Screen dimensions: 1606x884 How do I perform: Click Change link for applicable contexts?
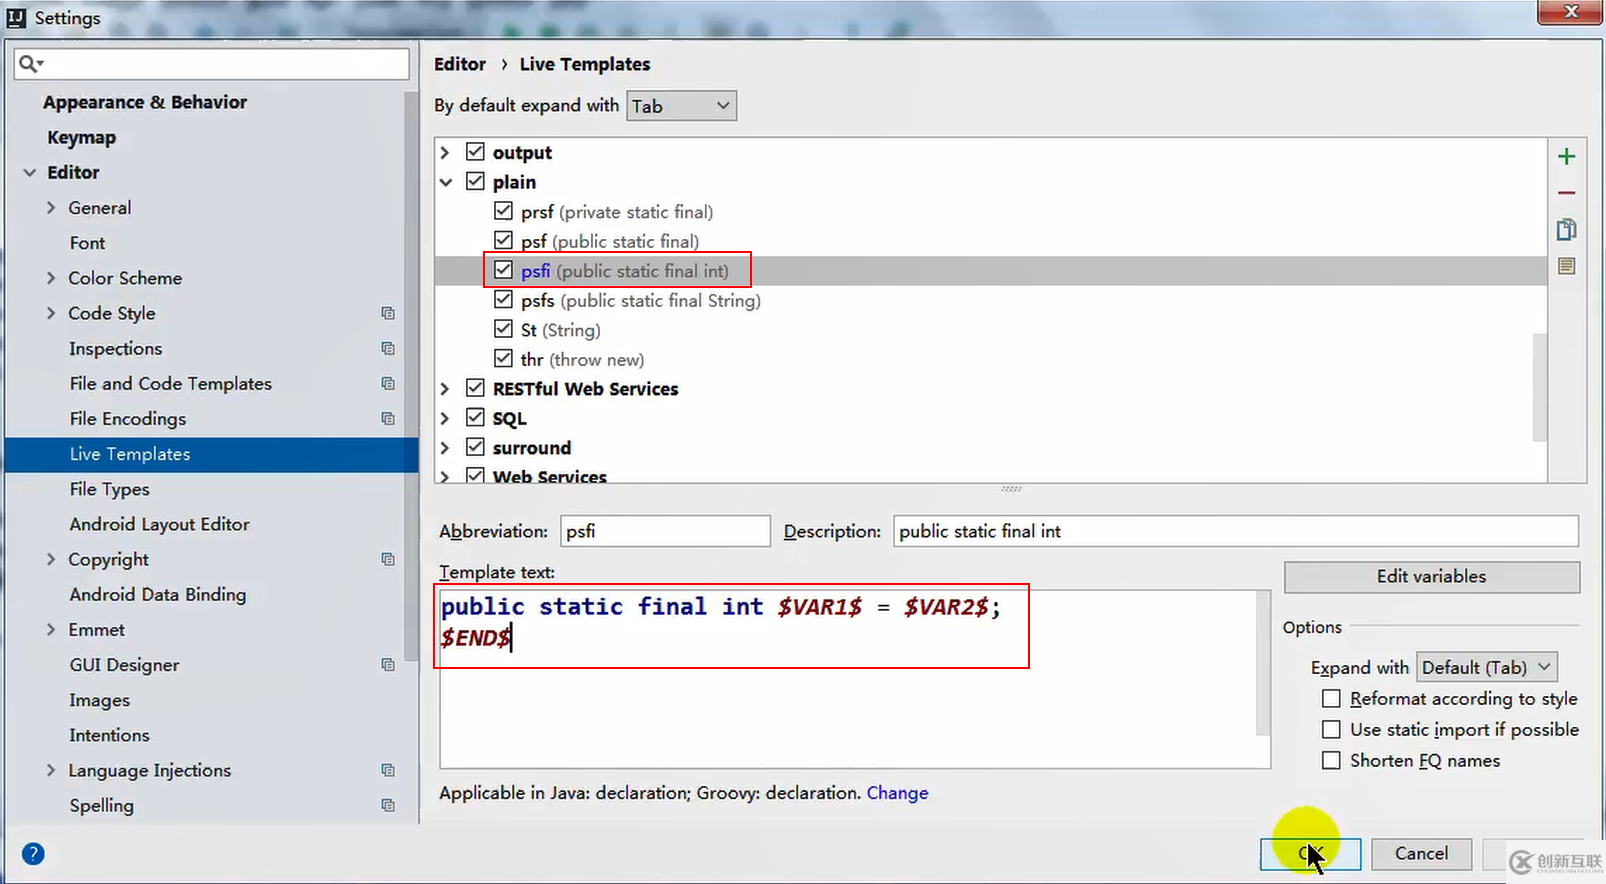897,793
